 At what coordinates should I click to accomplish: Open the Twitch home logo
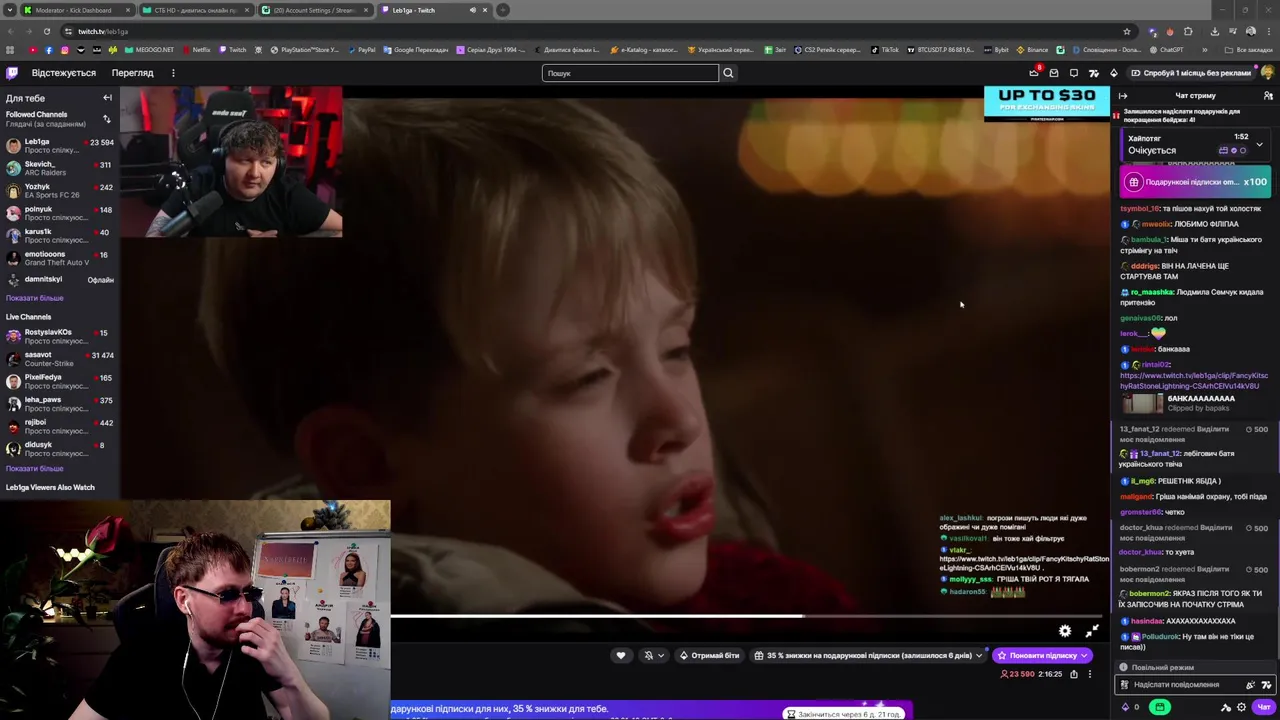point(12,73)
